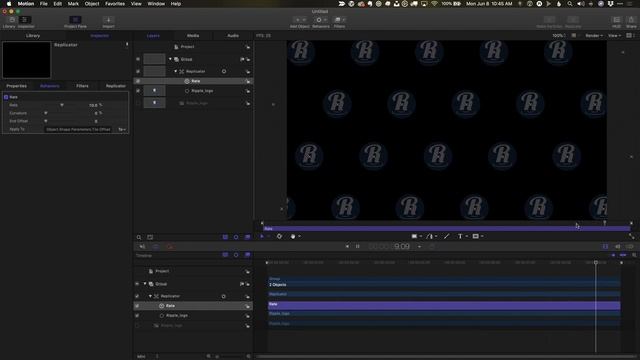Enable the dimmed Ripple_logo source layer
The height and width of the screenshot is (360, 640).
tap(138, 103)
